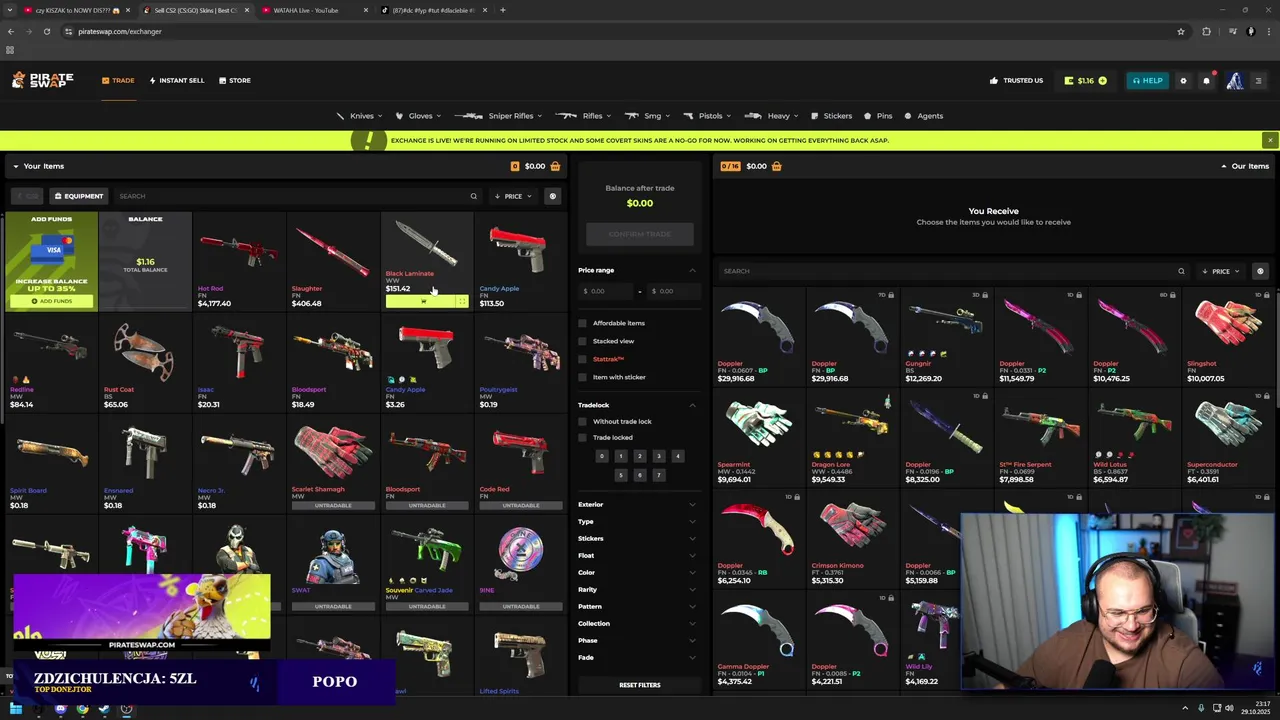1280x720 pixels.
Task: Enable Affordable items filter
Action: (582, 323)
